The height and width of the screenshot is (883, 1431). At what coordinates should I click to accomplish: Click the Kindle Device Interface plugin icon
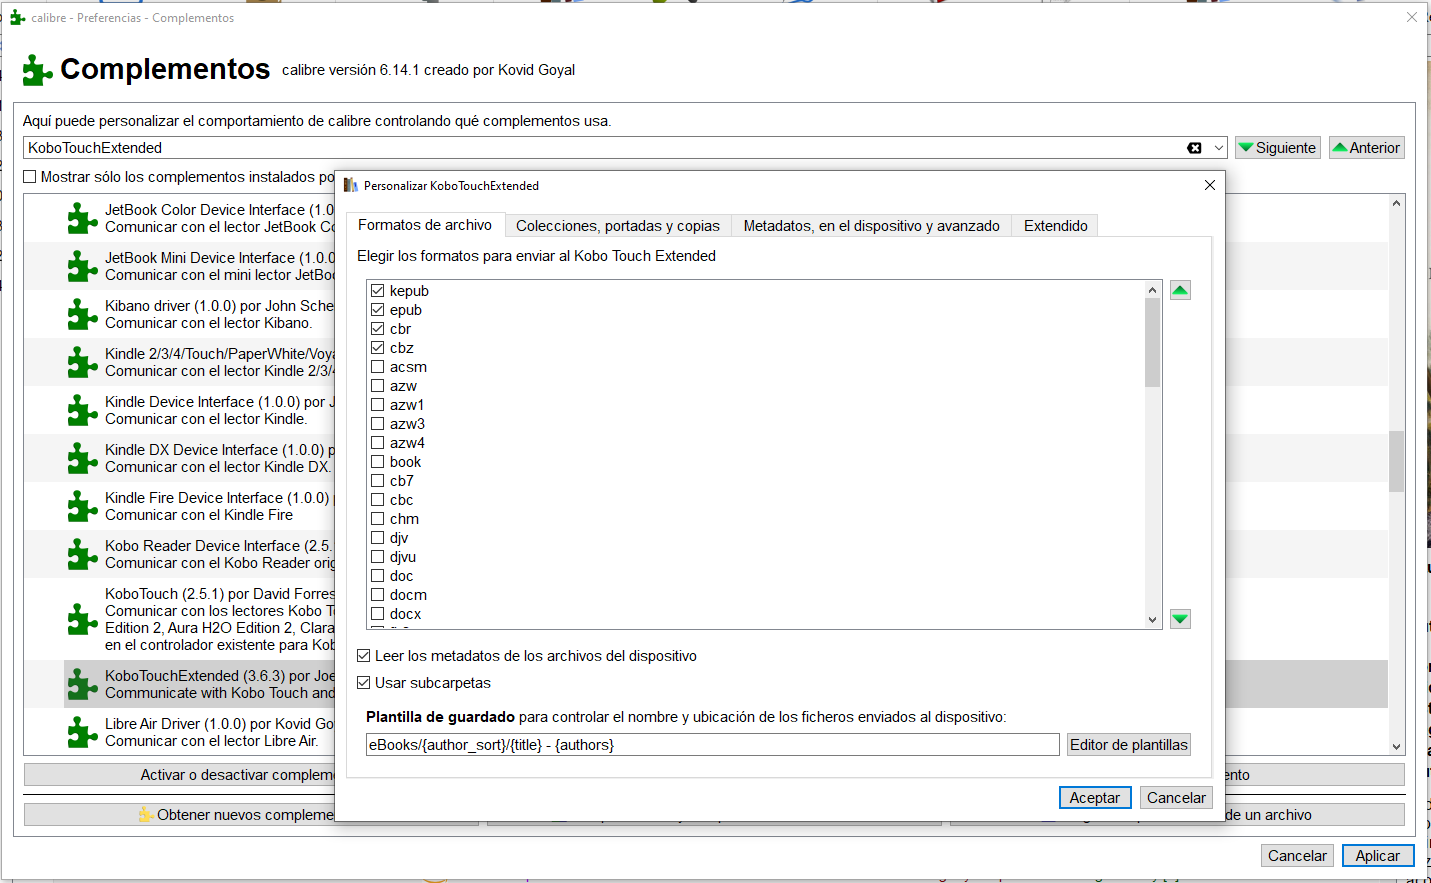point(82,410)
